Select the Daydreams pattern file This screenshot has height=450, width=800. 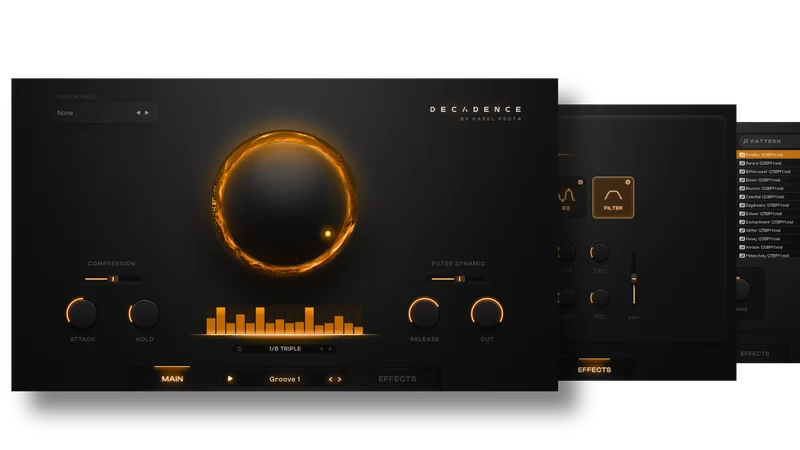tap(768, 205)
